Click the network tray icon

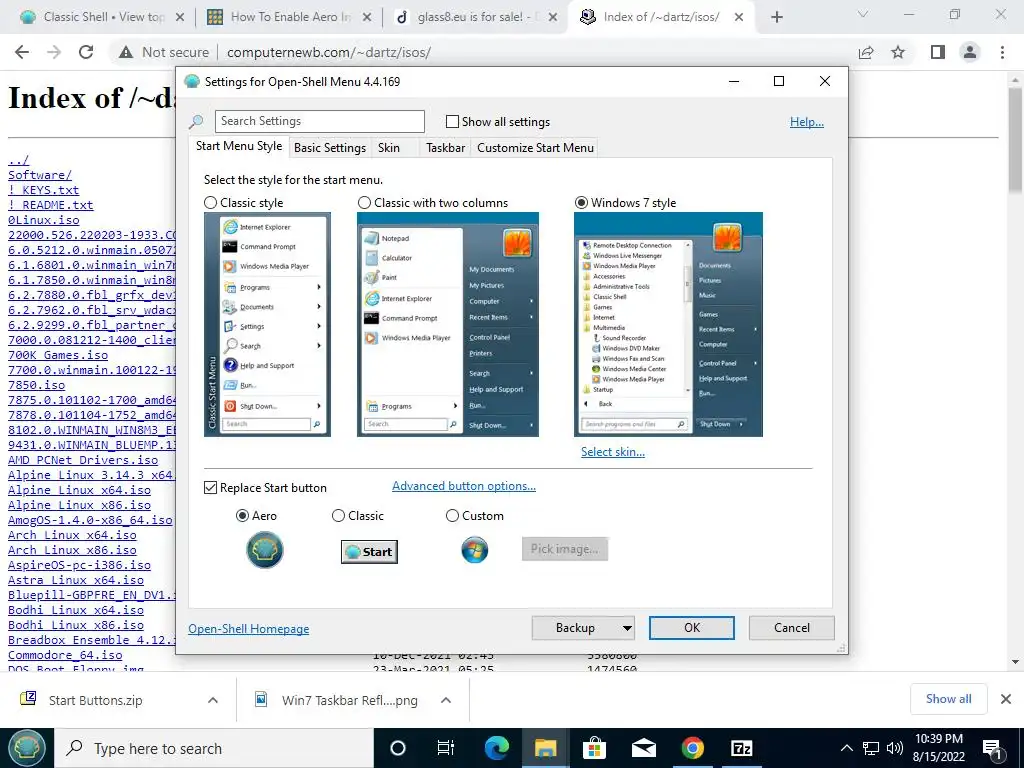pyautogui.click(x=871, y=748)
